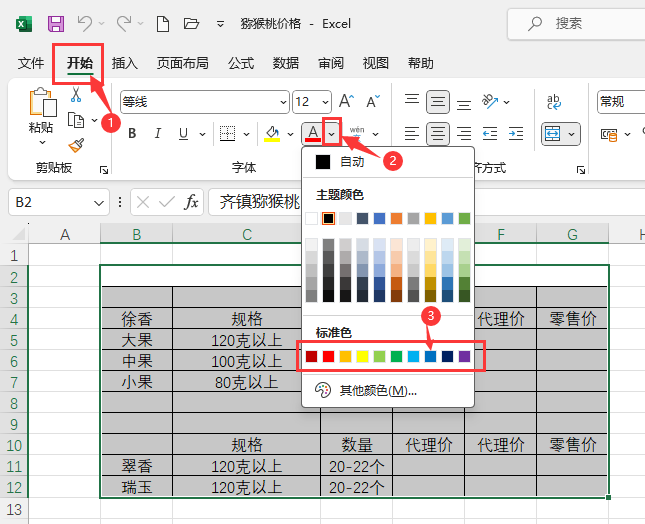Switch to the 页面布局 tab

182,63
